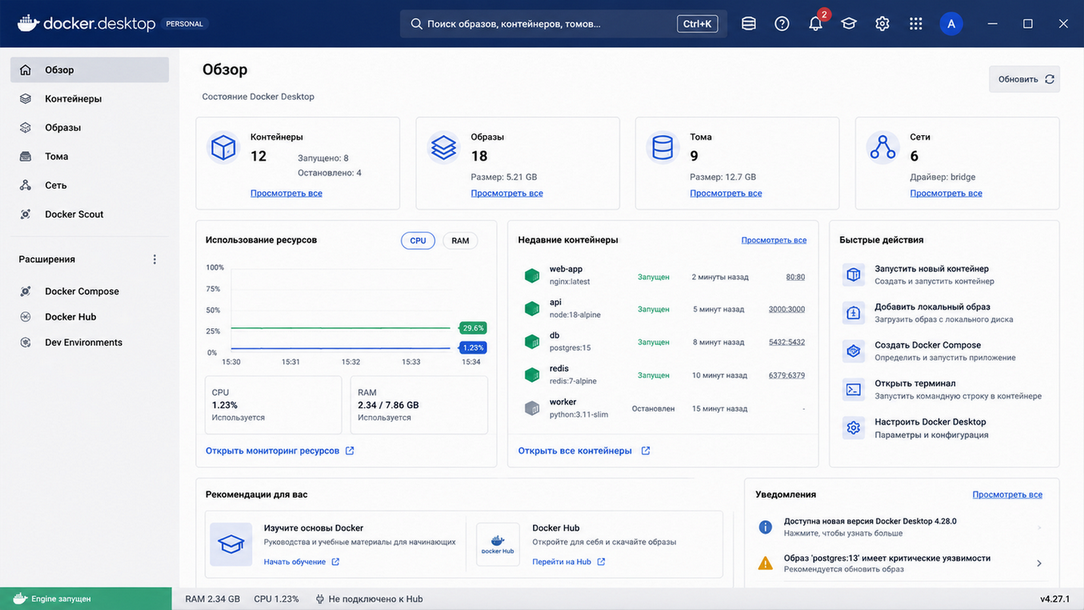
Task: Click Просмотреть все under Контейнеры card
Action: click(x=286, y=194)
